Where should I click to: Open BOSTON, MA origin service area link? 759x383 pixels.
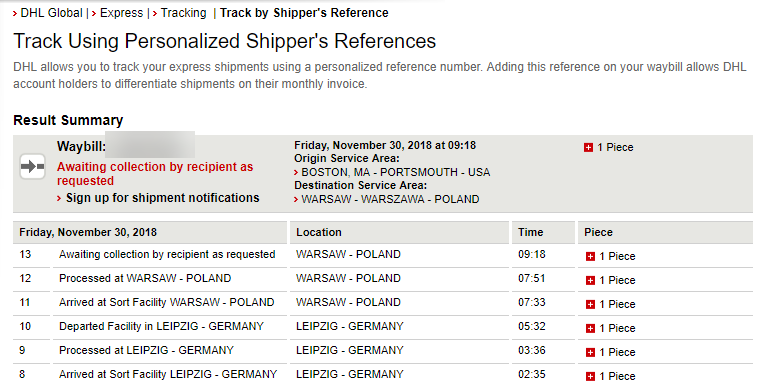click(x=395, y=172)
